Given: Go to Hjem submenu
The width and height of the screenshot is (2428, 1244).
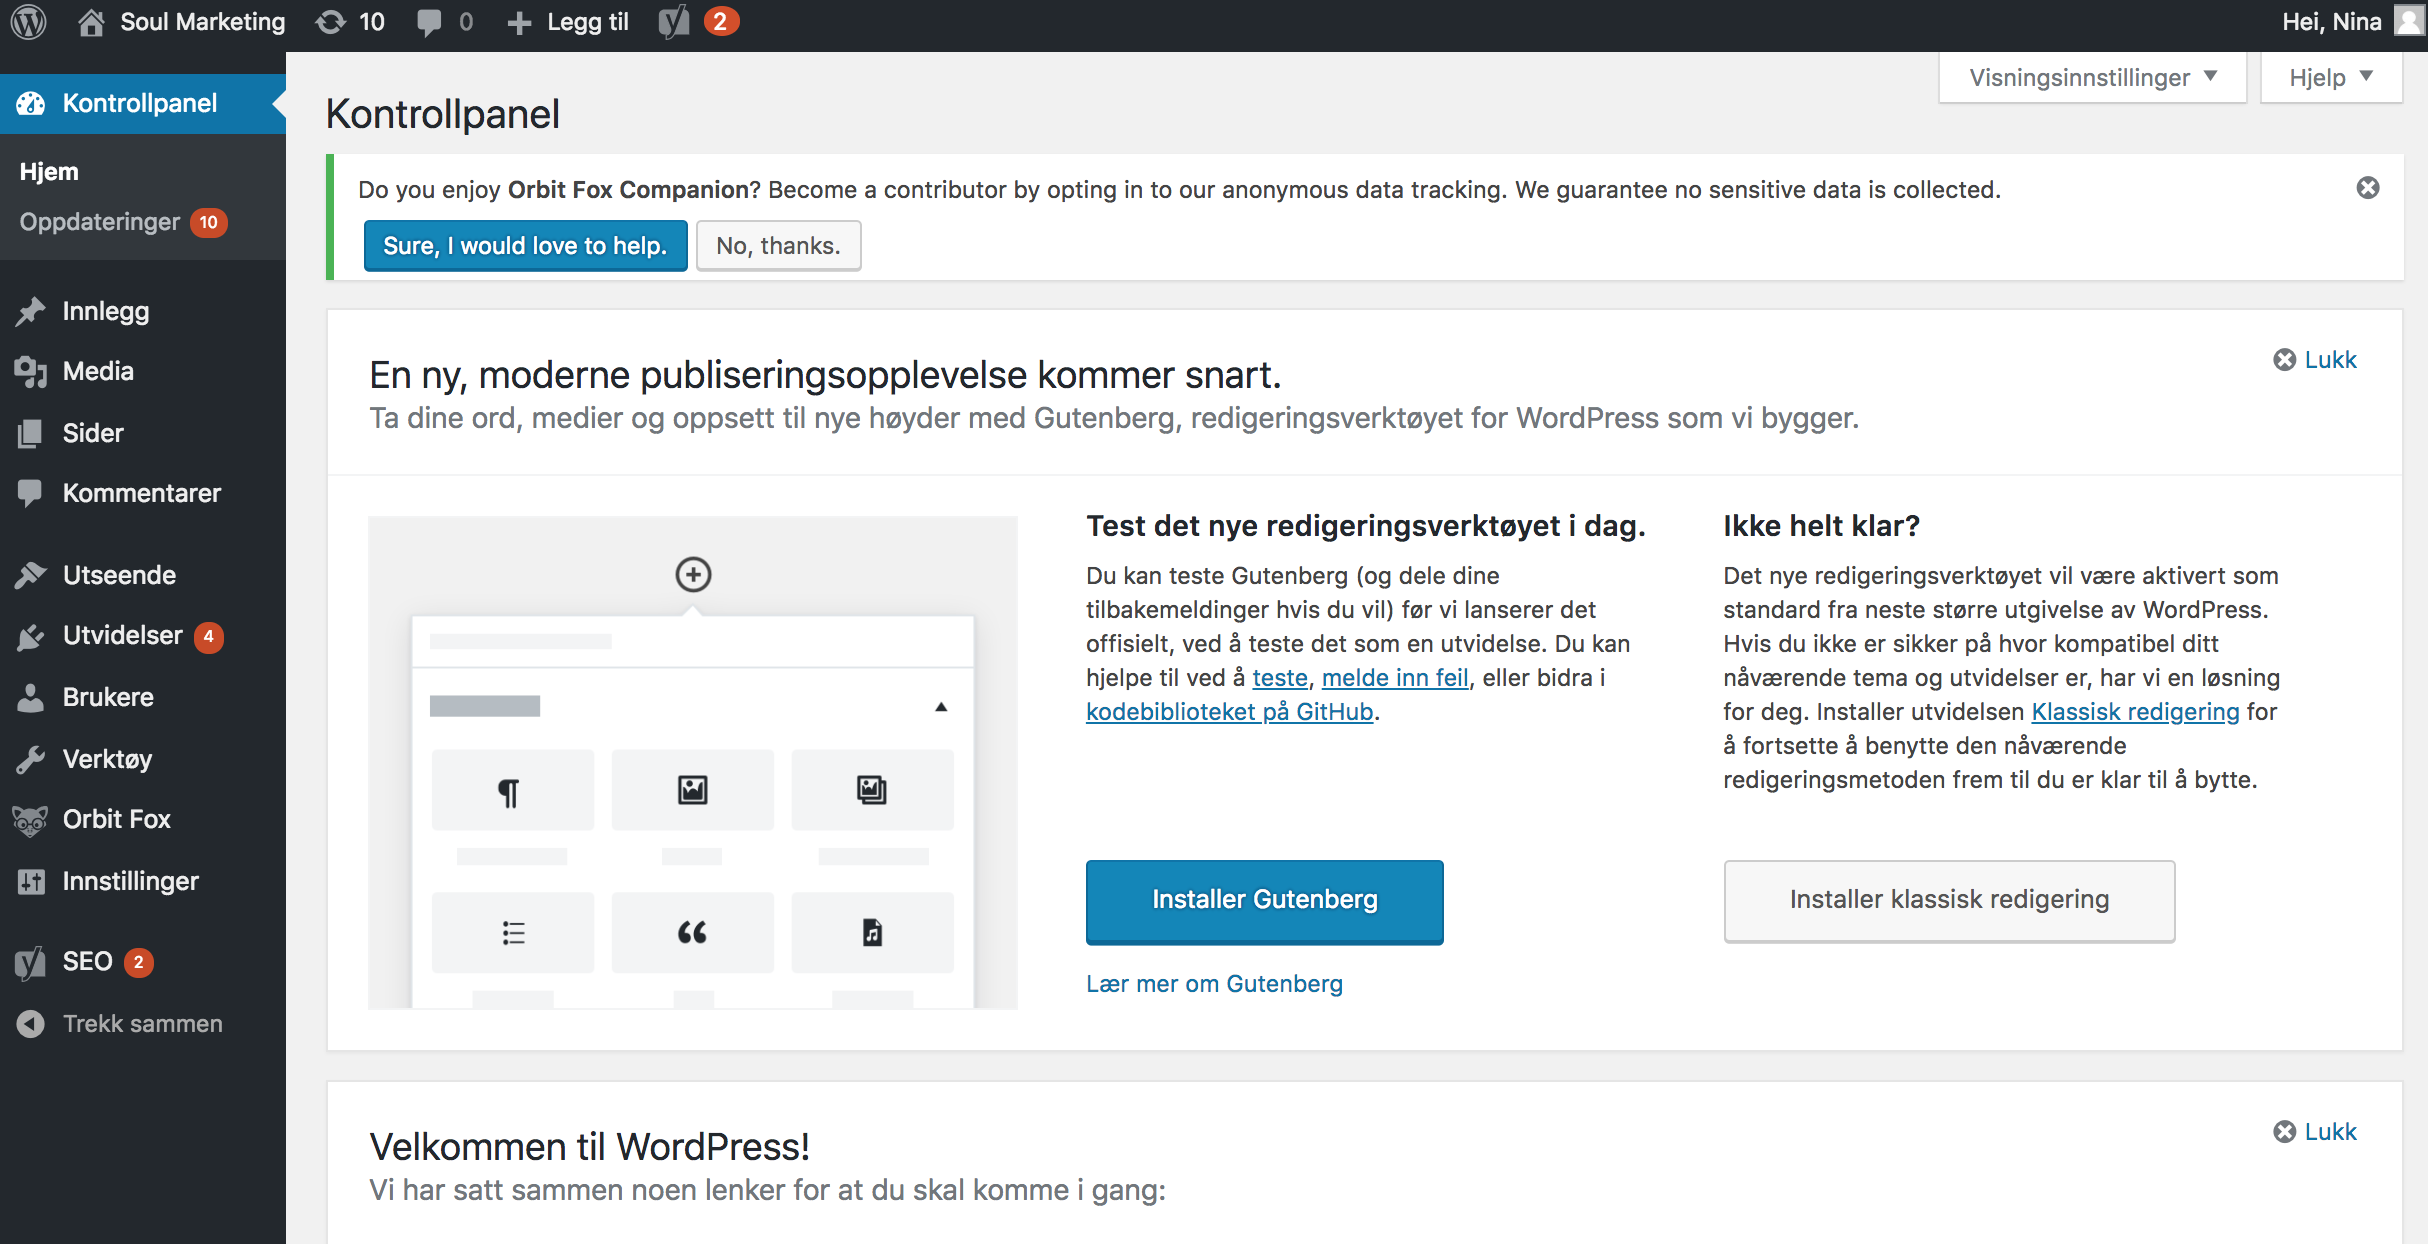Looking at the screenshot, I should [x=49, y=171].
